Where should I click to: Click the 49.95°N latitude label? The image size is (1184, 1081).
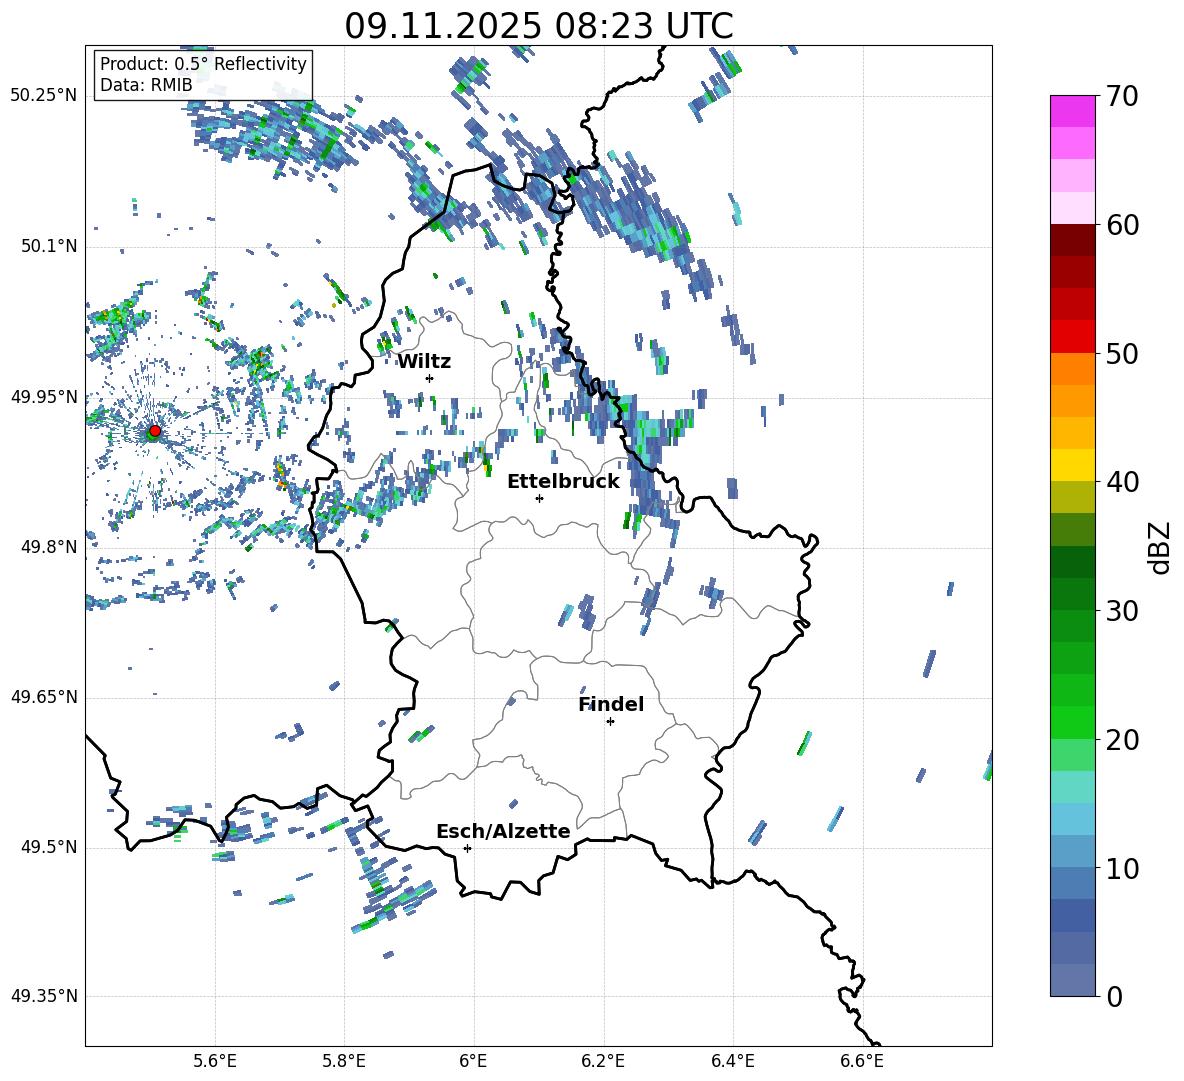click(x=44, y=397)
